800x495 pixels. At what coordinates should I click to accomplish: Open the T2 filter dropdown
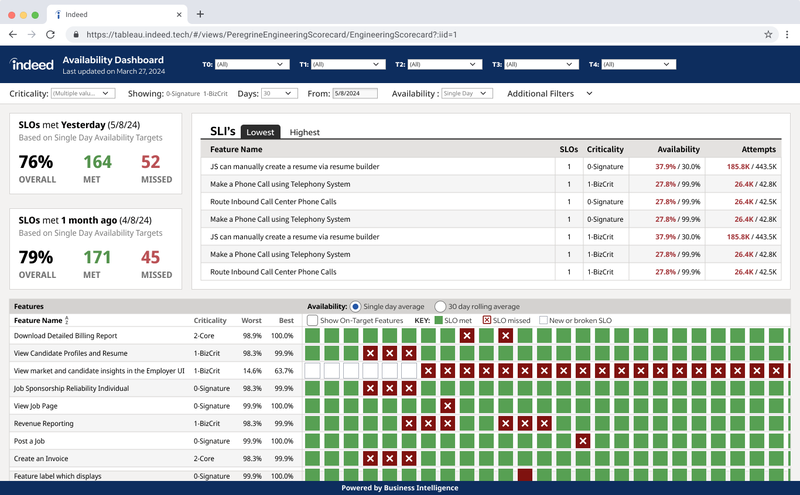point(445,64)
